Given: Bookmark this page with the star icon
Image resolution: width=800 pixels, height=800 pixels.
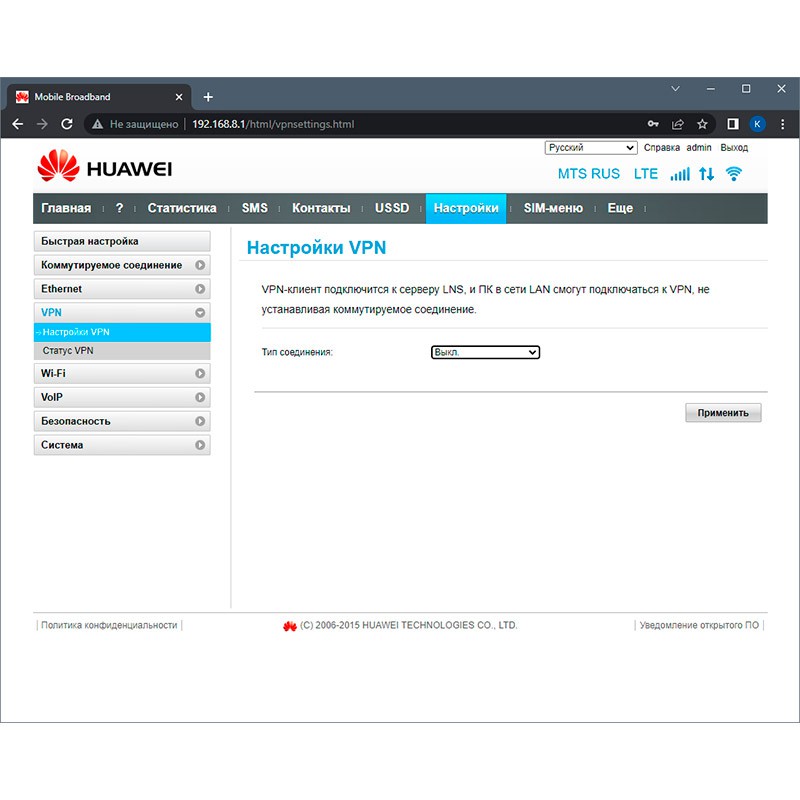Looking at the screenshot, I should [x=702, y=124].
